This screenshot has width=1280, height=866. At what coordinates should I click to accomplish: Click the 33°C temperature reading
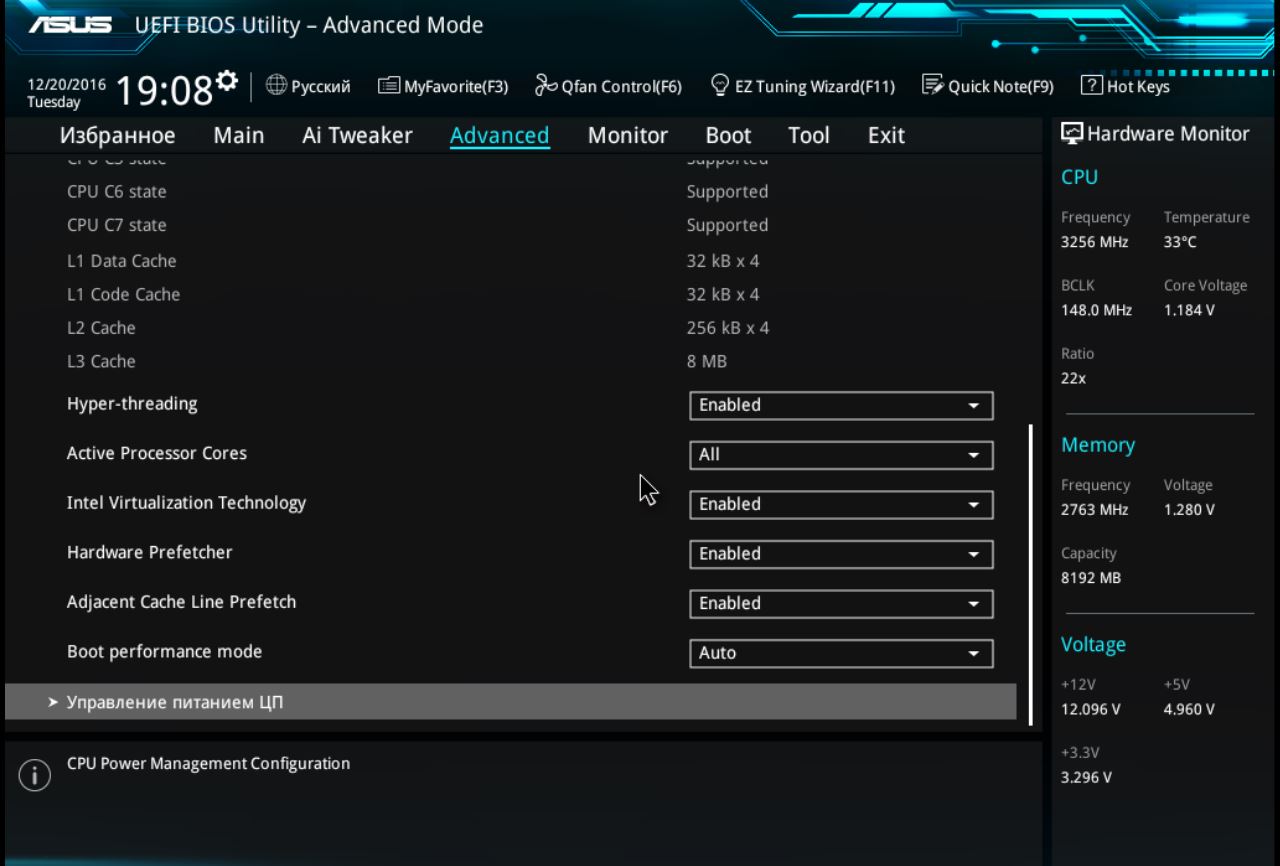click(1180, 242)
